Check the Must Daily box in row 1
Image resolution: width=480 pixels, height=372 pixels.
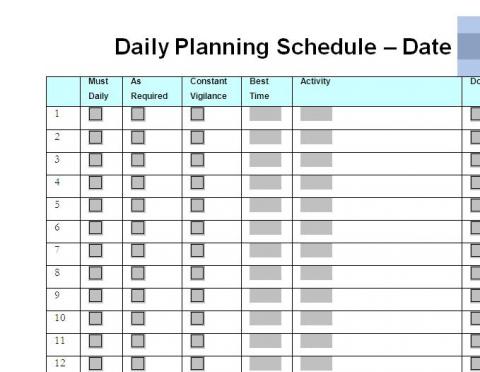tap(95, 114)
